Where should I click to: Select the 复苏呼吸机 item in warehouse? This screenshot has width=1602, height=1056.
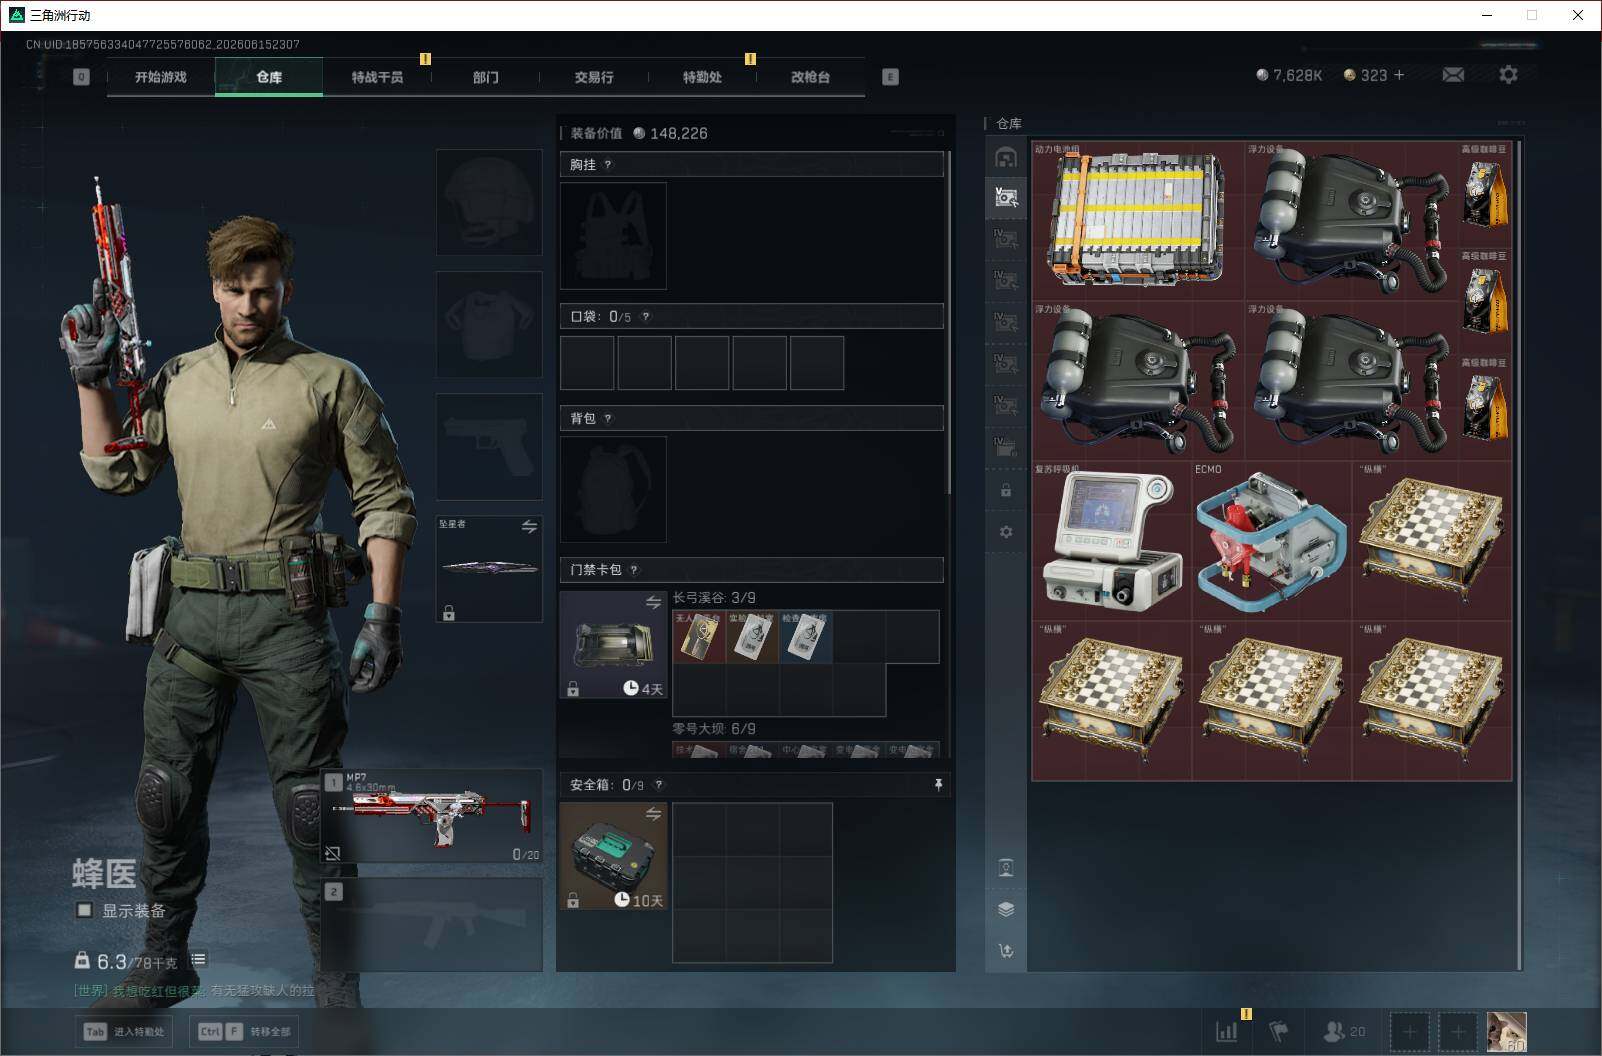tap(1111, 540)
